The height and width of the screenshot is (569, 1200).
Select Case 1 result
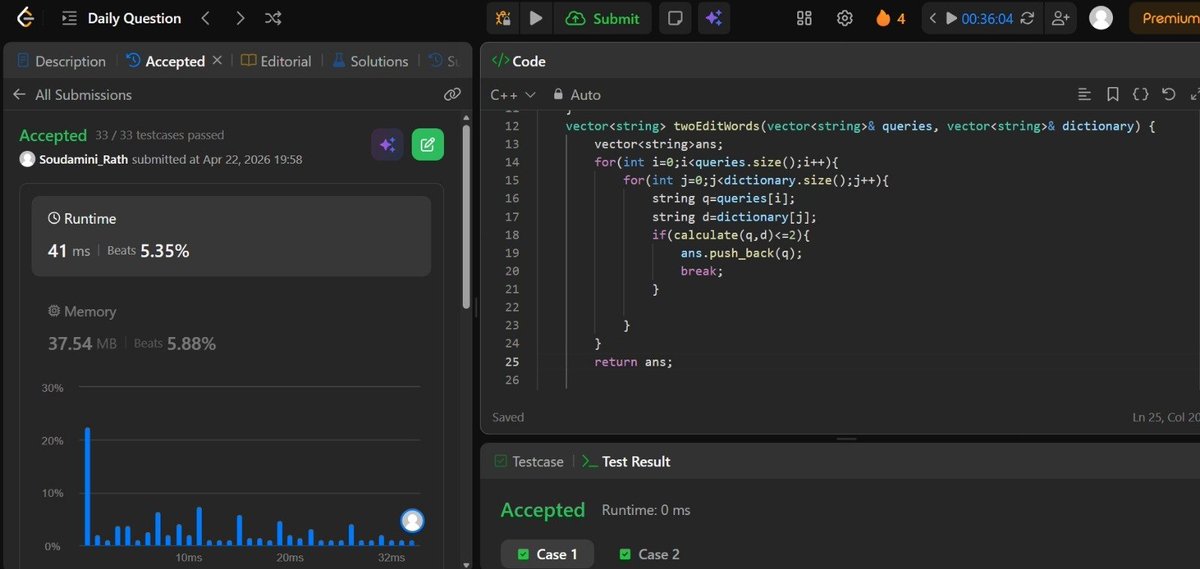click(547, 554)
